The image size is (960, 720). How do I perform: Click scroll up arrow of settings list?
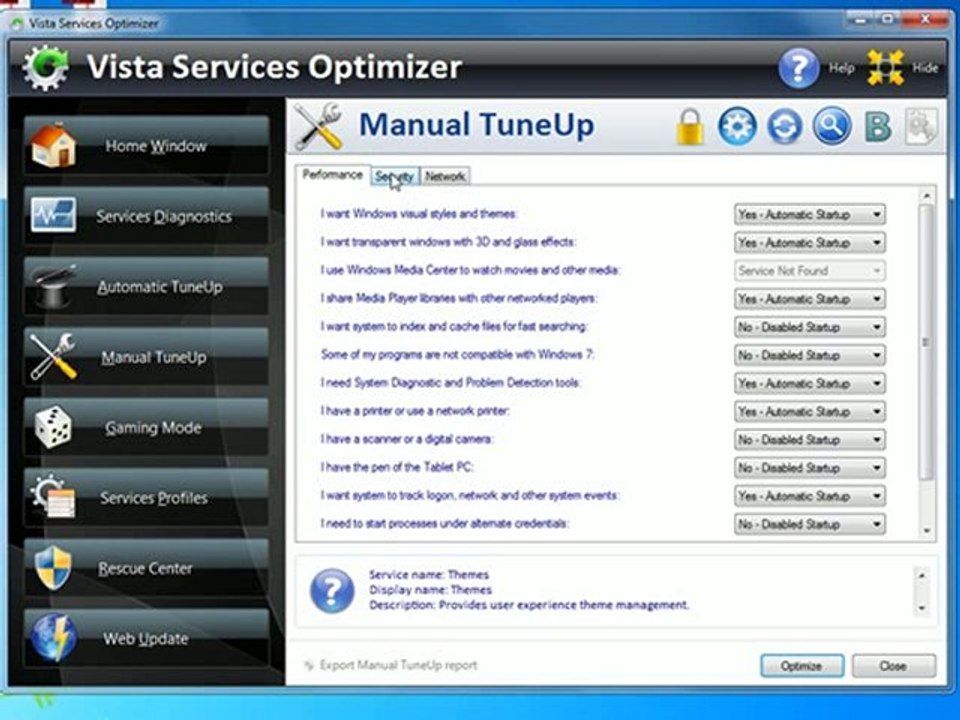click(926, 196)
